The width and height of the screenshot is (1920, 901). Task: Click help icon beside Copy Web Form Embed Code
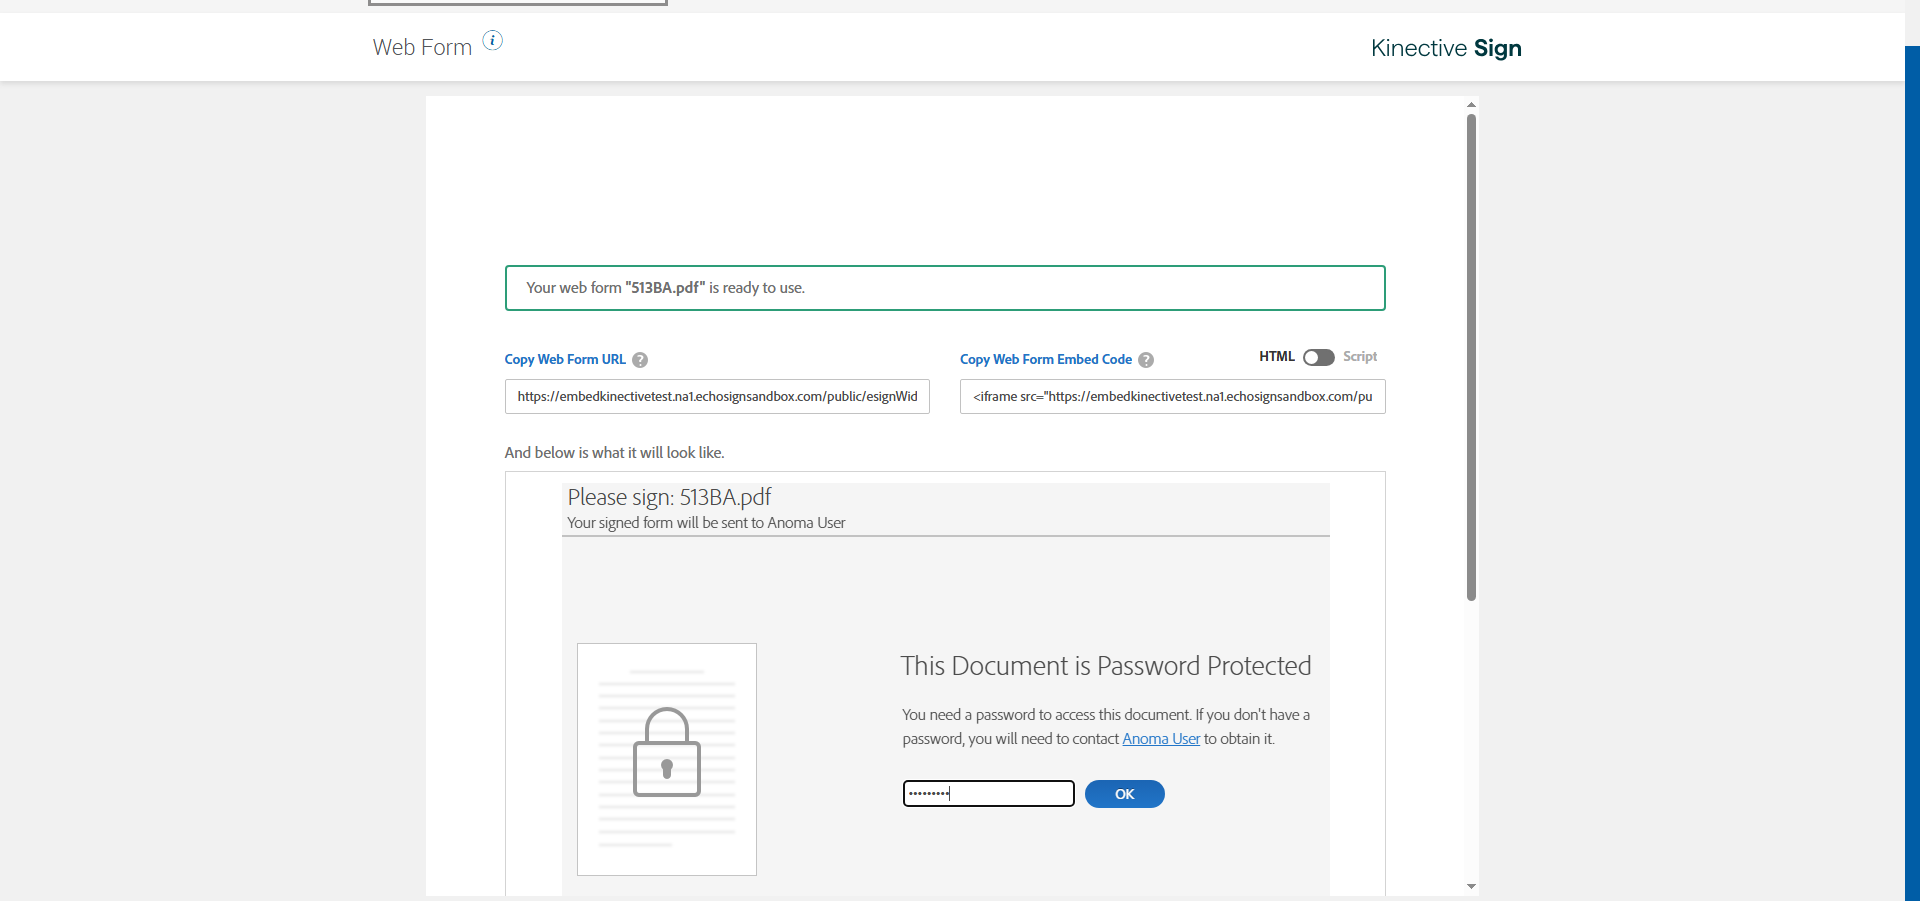coord(1146,360)
